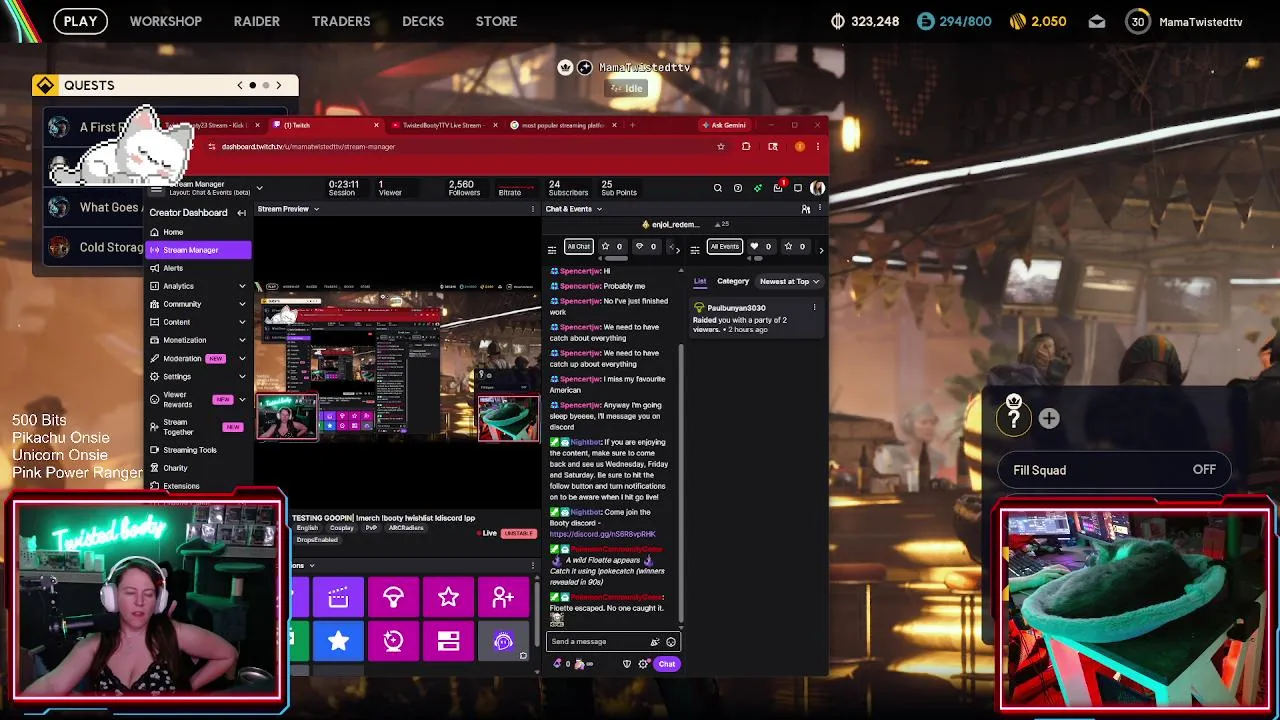Open the STORE game menu
1280x720 pixels.
[496, 21]
